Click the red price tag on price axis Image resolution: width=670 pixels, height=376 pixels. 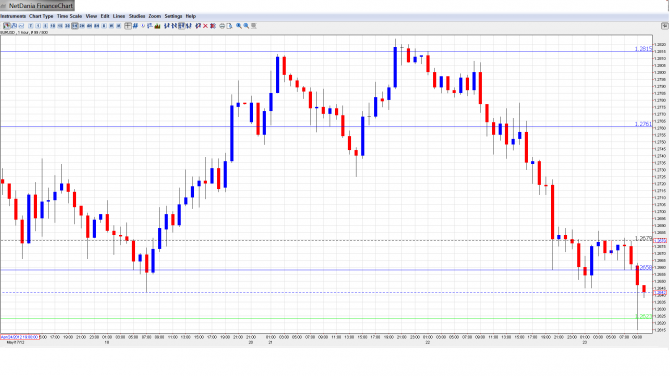(660, 241)
